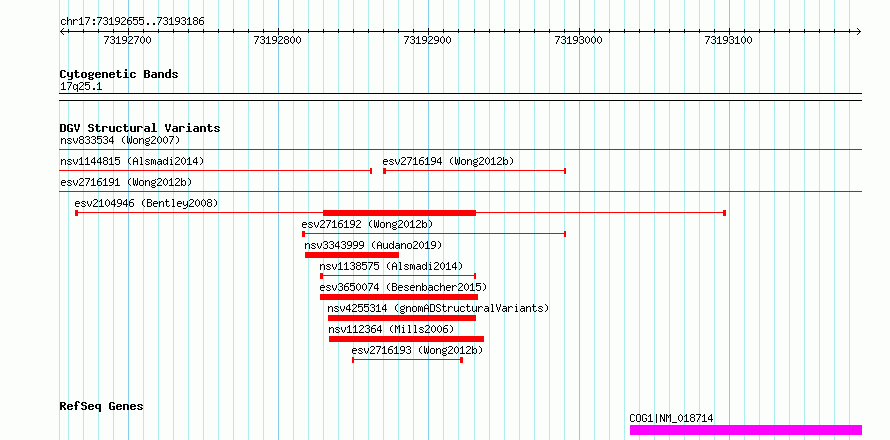The image size is (890, 440).
Task: Click the thick red bar of esv2104946
Action: coord(399,213)
